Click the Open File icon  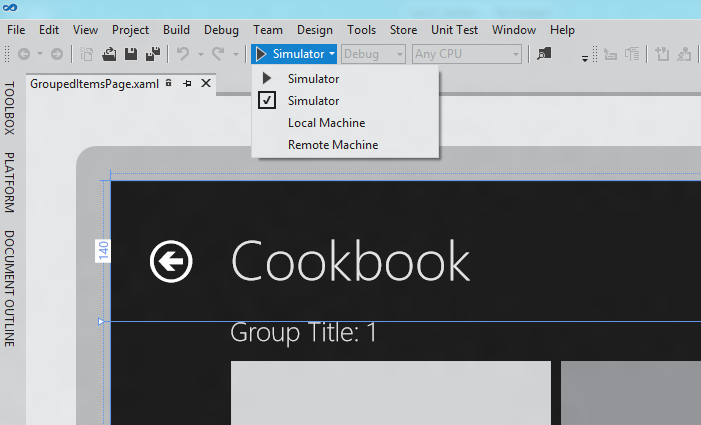pyautogui.click(x=109, y=54)
